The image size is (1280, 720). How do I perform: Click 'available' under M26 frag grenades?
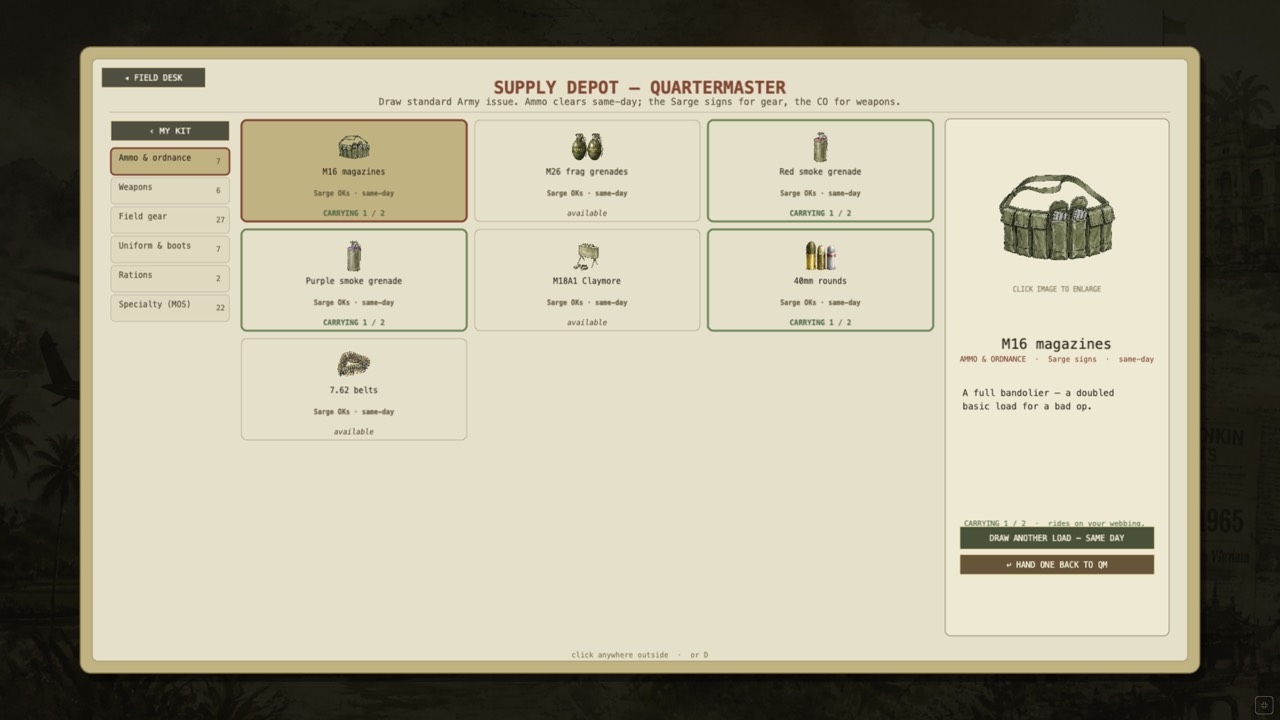click(587, 213)
